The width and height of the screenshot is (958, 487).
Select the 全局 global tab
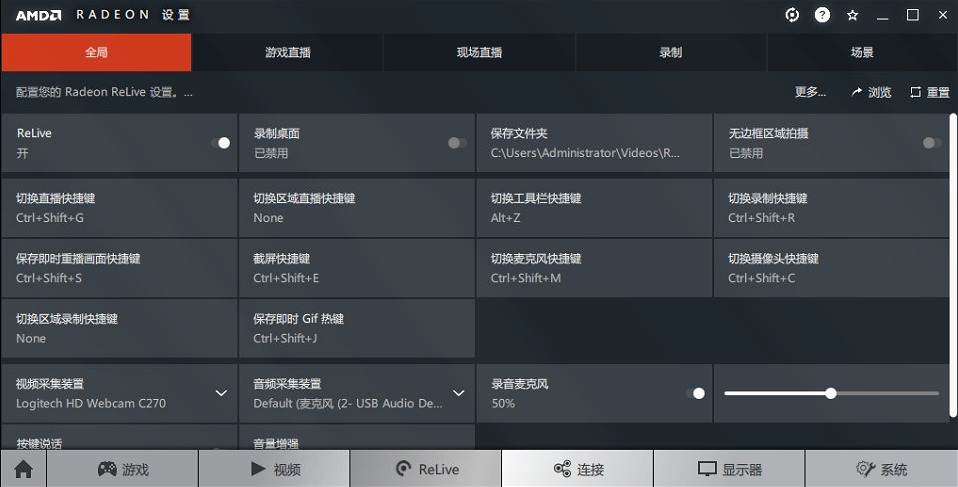pos(96,53)
